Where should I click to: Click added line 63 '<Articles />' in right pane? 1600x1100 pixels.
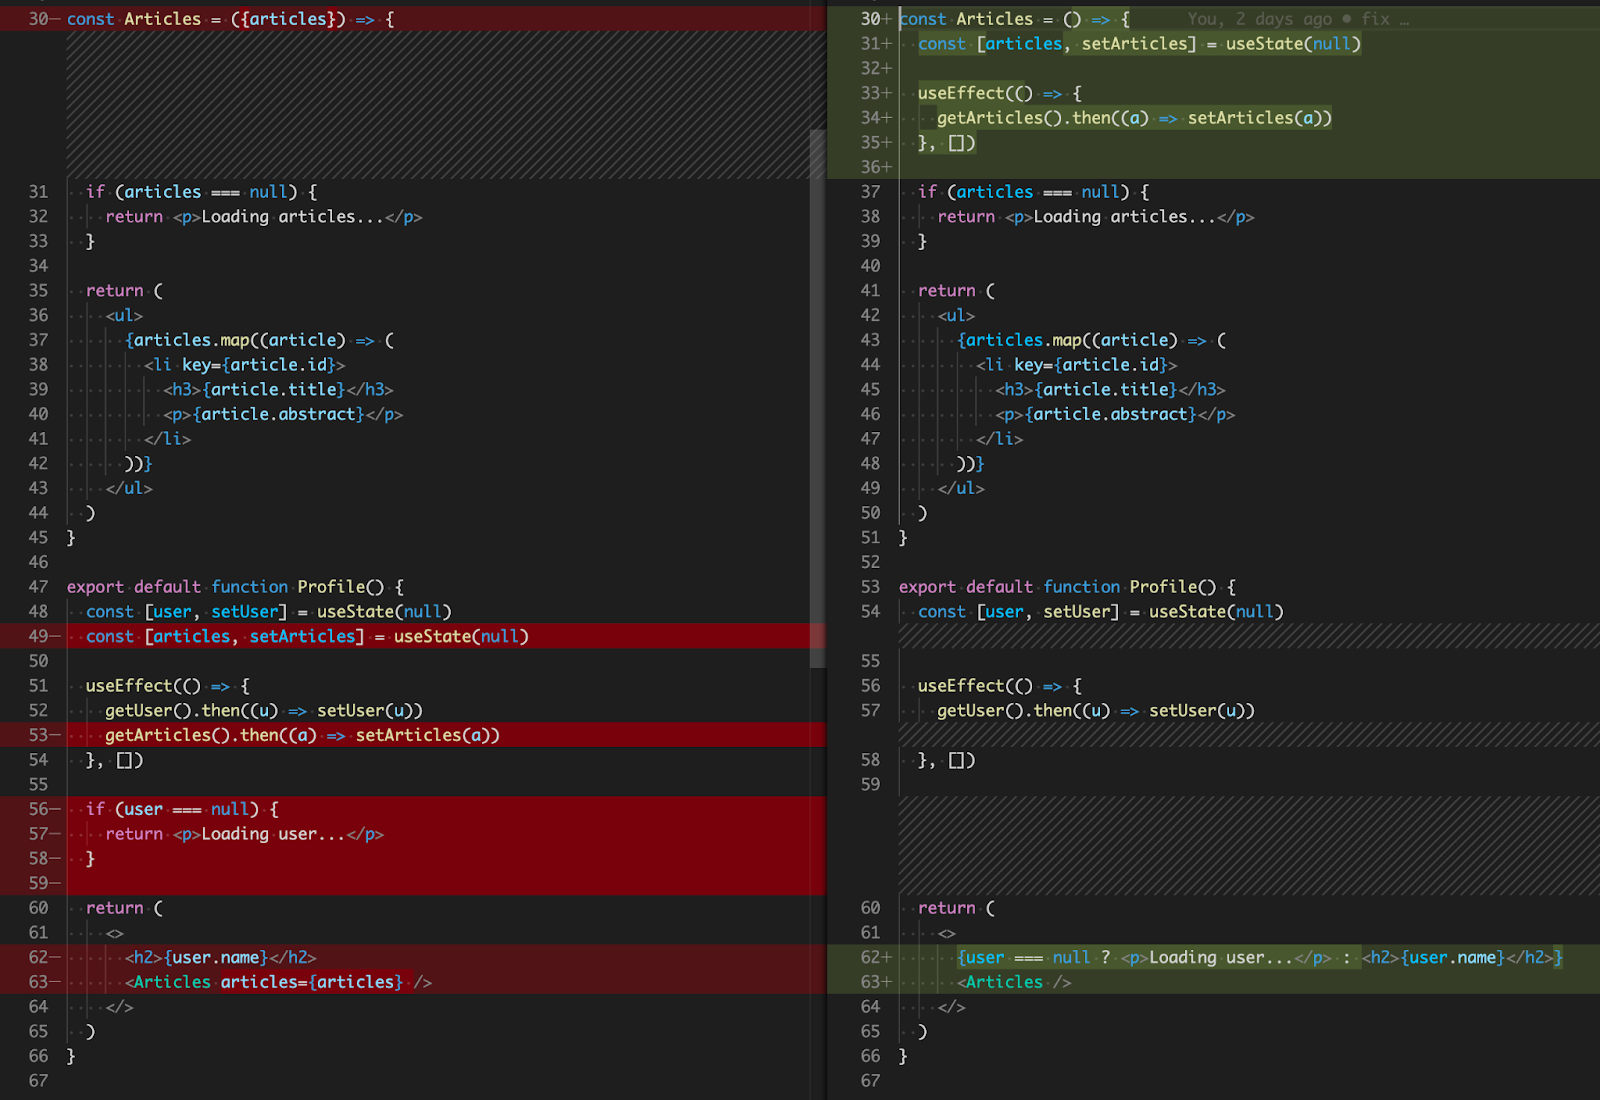(1014, 982)
